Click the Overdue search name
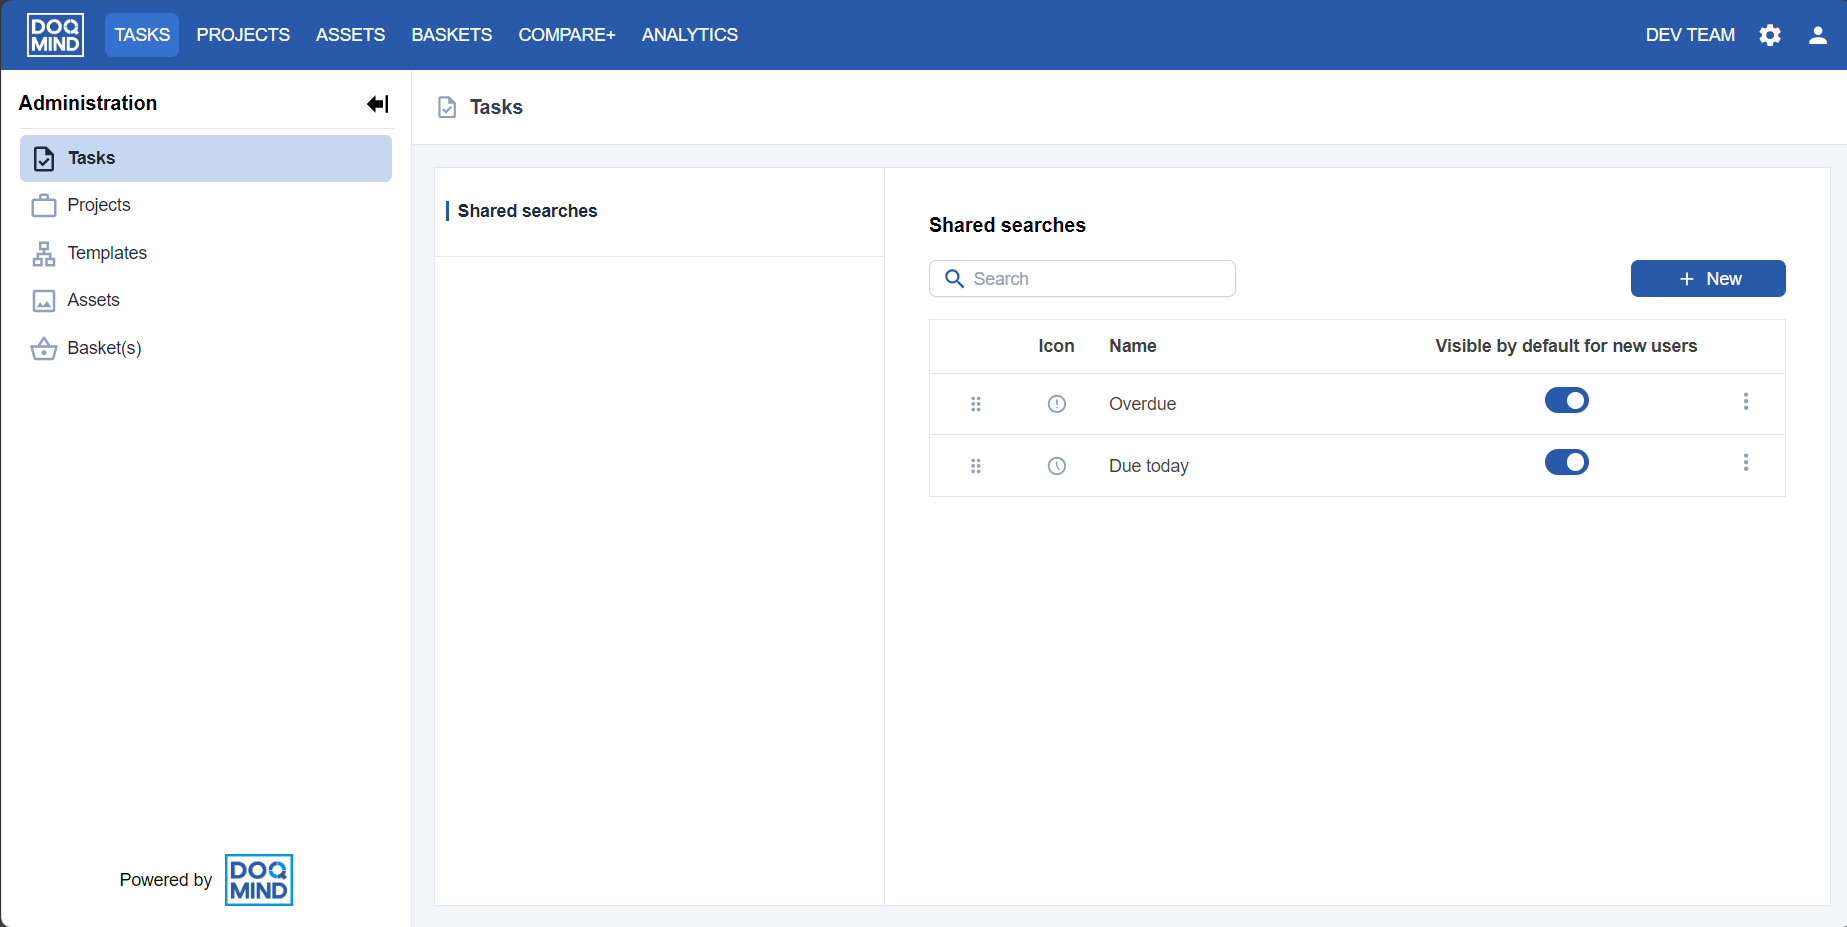Viewport: 1847px width, 927px height. click(1142, 404)
